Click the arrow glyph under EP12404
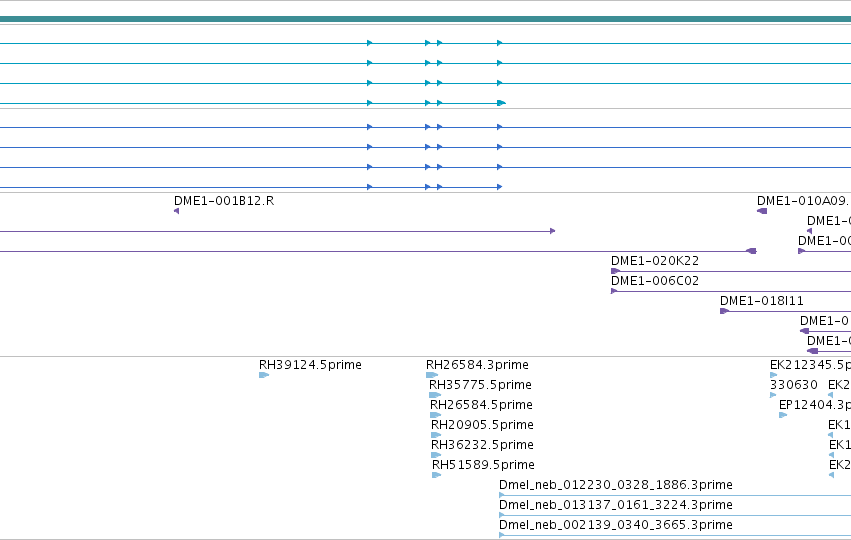 click(783, 415)
